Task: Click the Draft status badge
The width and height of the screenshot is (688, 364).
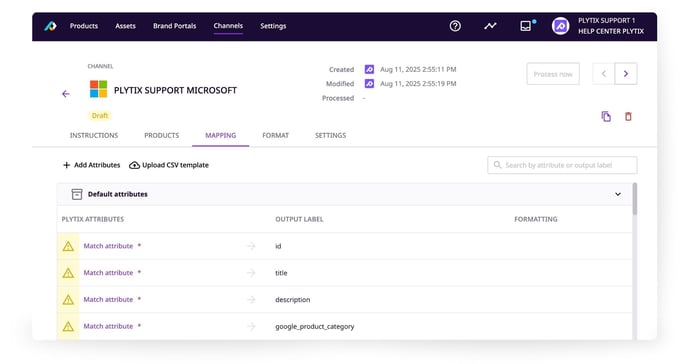Action: click(x=100, y=116)
